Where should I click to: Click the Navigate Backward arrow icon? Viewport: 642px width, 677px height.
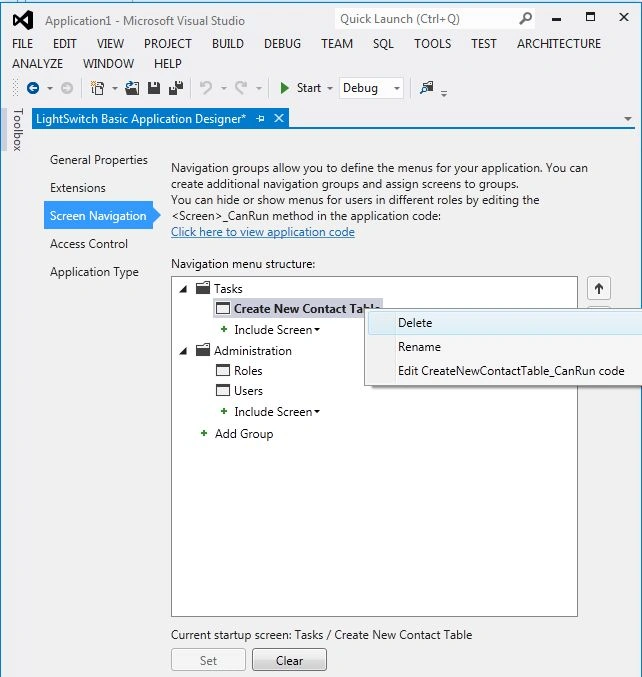coord(33,88)
